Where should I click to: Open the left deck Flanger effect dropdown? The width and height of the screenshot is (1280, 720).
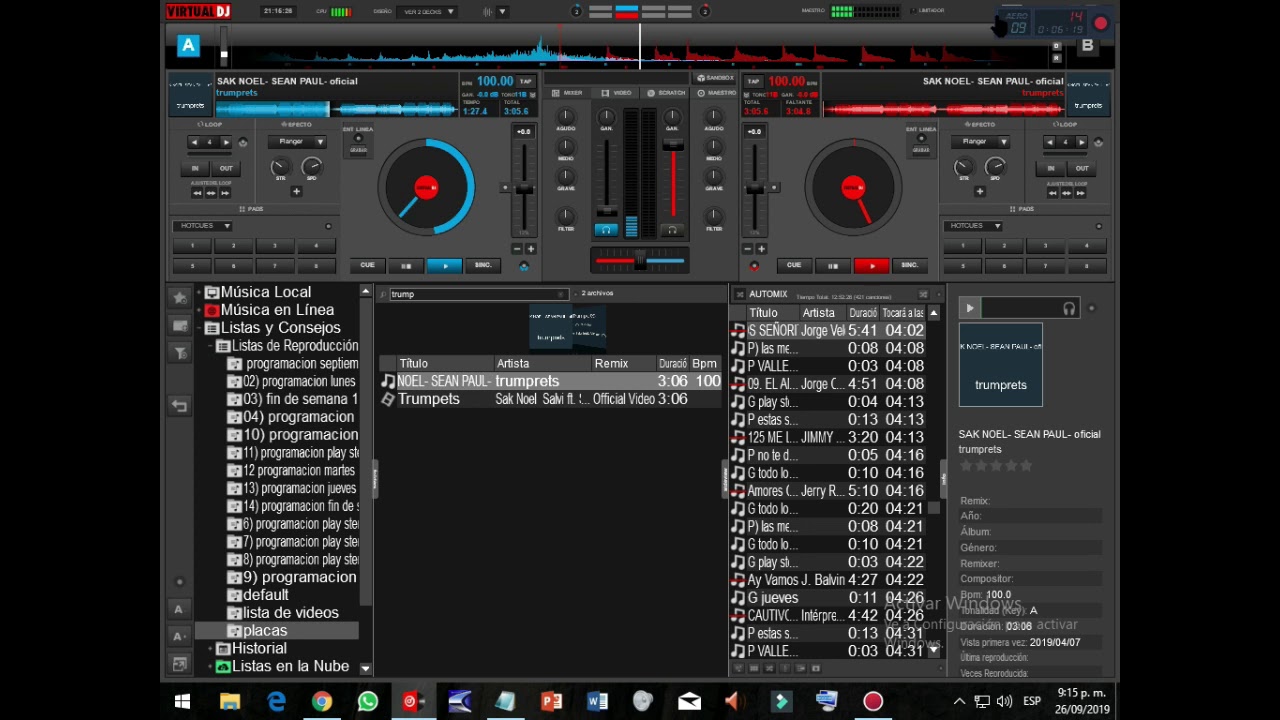click(x=297, y=142)
